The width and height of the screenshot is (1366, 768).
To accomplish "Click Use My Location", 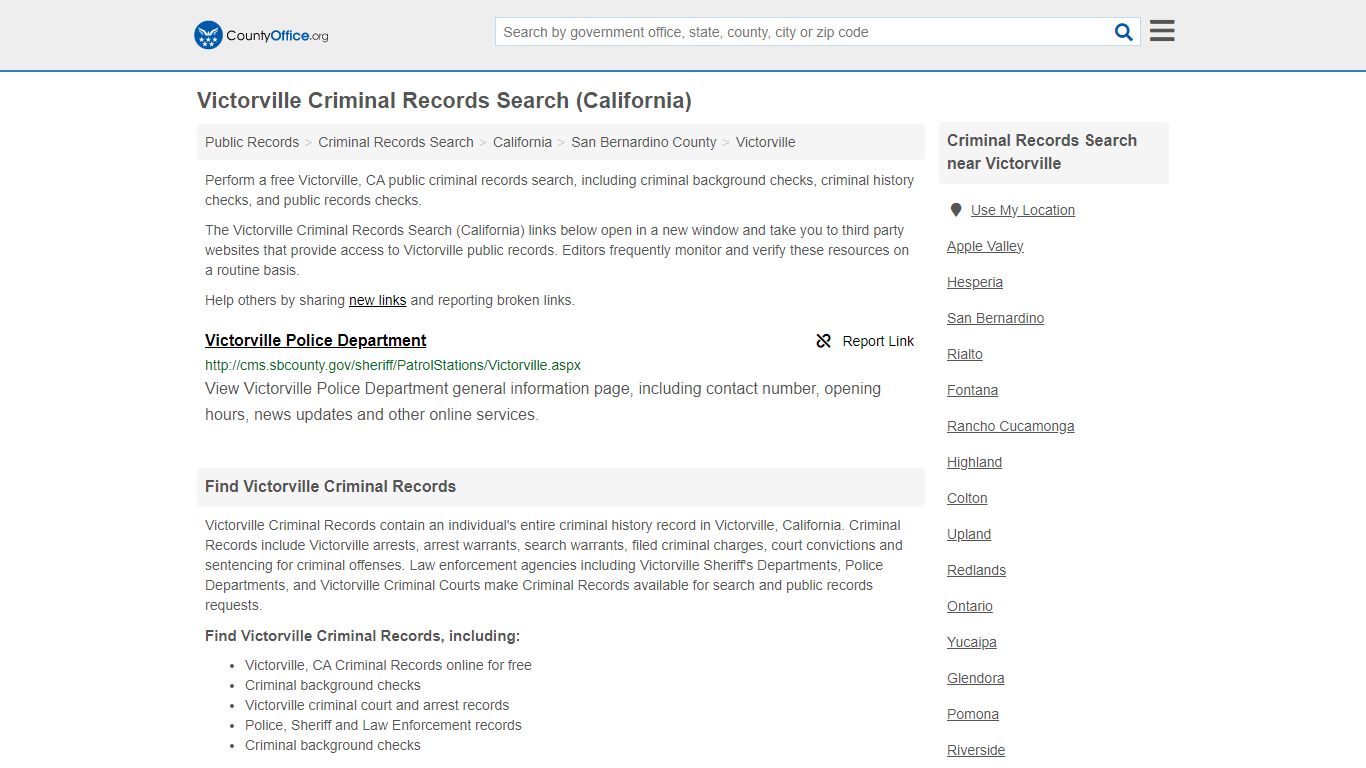I will point(1023,210).
